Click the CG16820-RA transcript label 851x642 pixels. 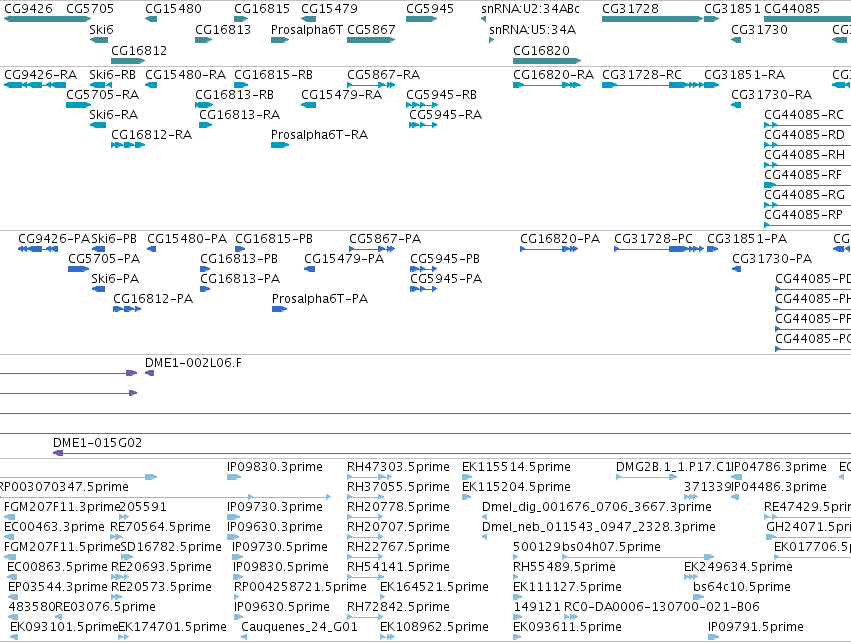(554, 75)
